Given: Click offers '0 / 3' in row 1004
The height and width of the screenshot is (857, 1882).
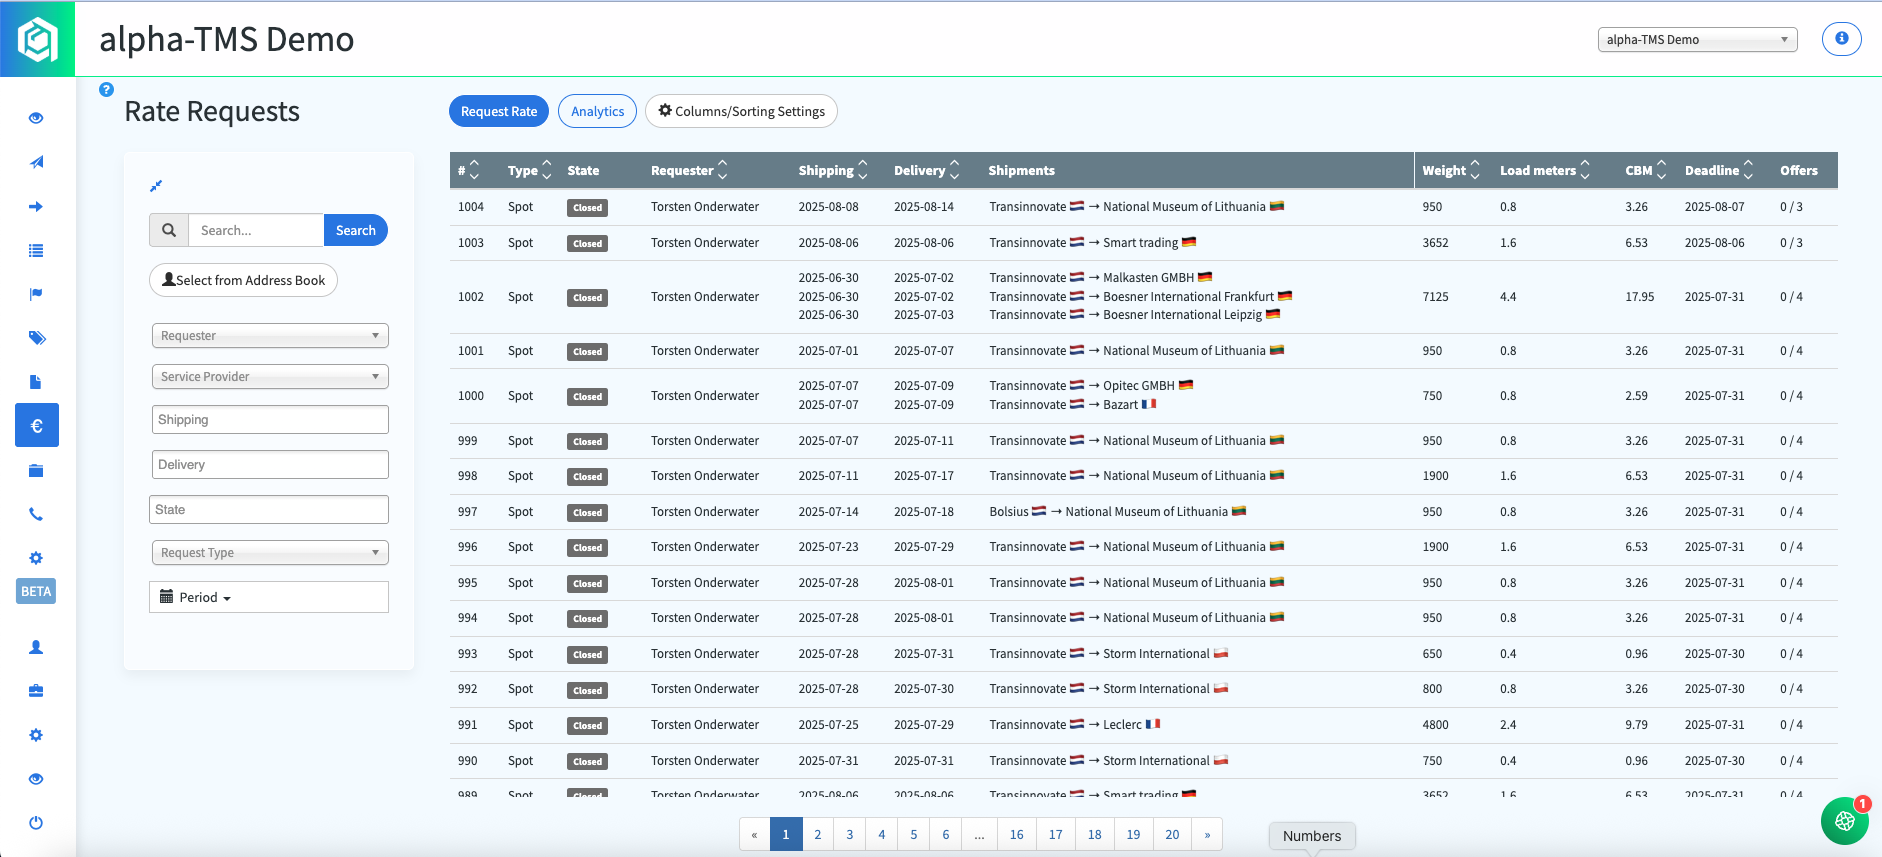Looking at the screenshot, I should coord(1791,207).
